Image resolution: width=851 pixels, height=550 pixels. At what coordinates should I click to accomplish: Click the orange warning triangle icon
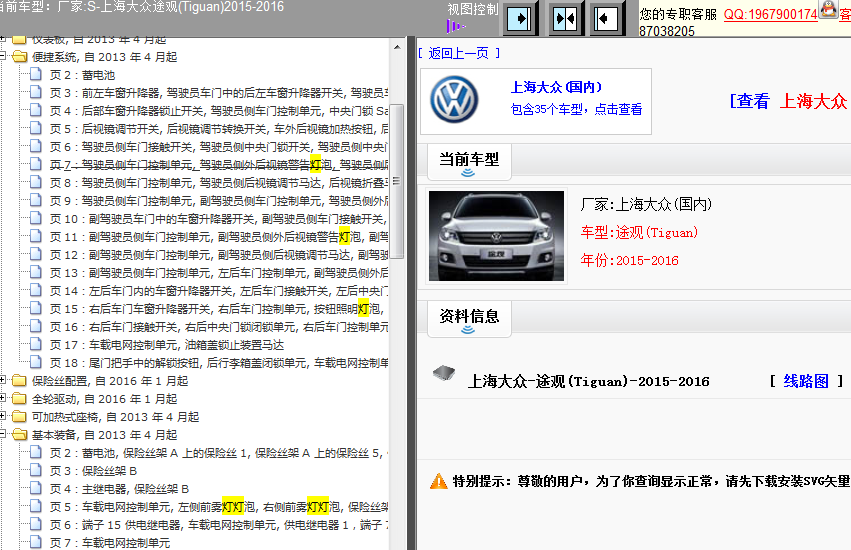[x=438, y=481]
